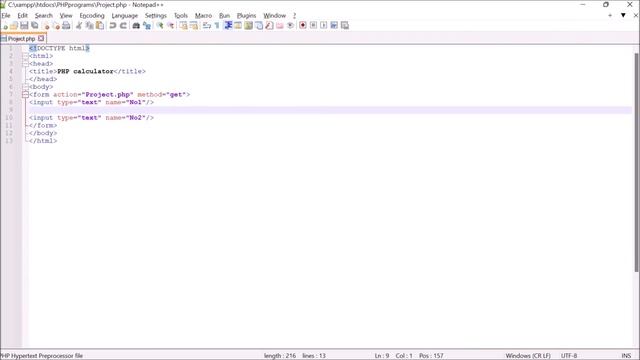Open the Function List panel icon
The image size is (640, 360).
pyautogui.click(x=269, y=26)
